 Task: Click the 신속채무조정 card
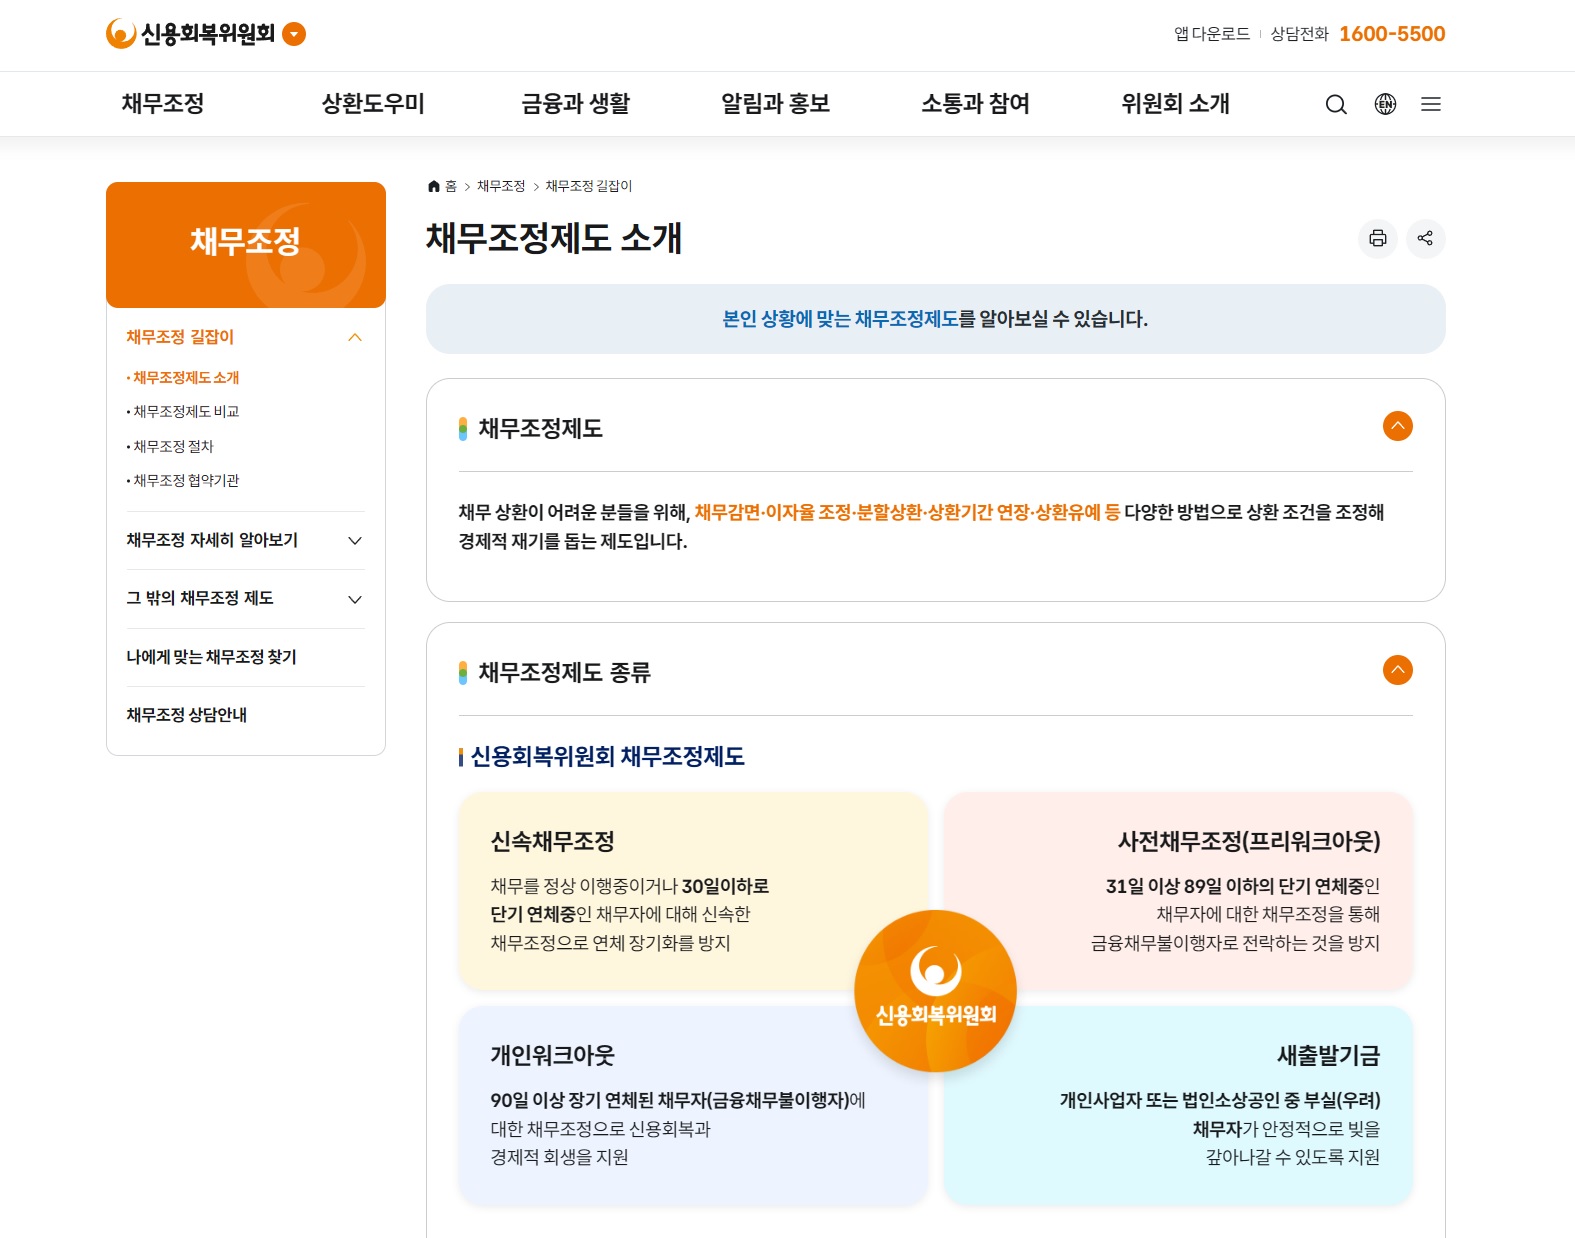(694, 891)
